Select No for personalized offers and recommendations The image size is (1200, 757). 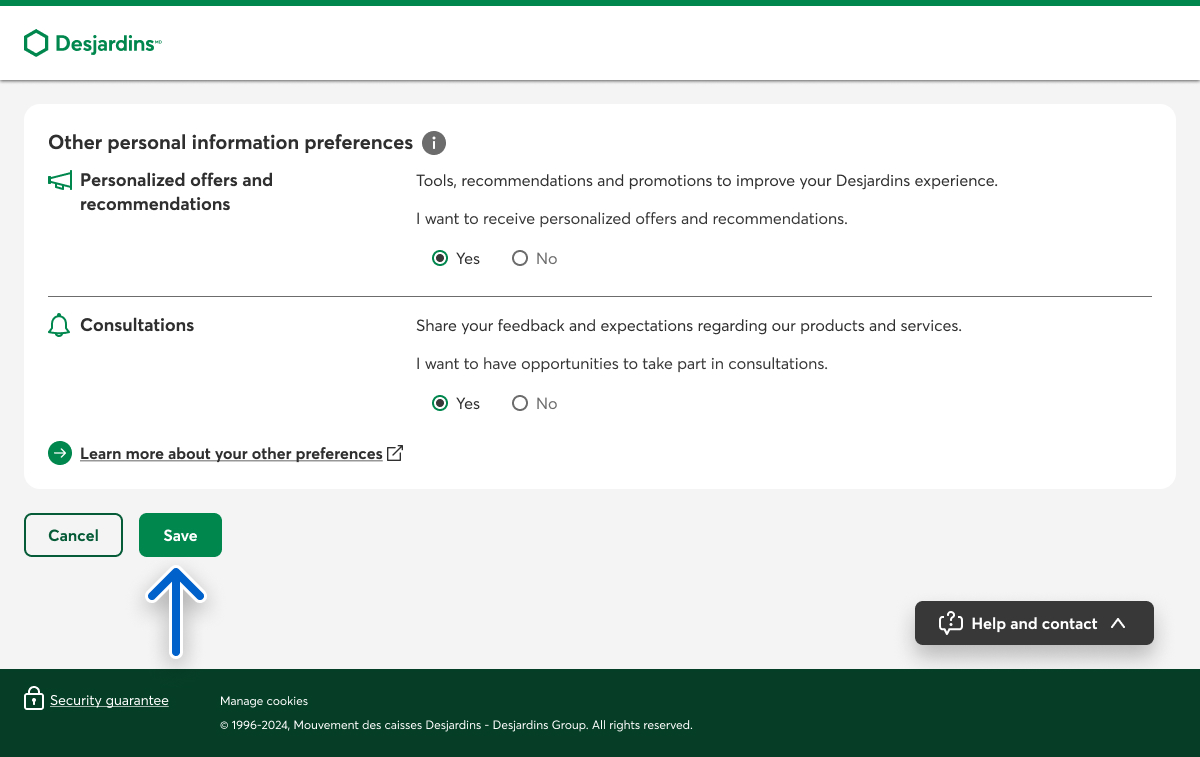(520, 258)
